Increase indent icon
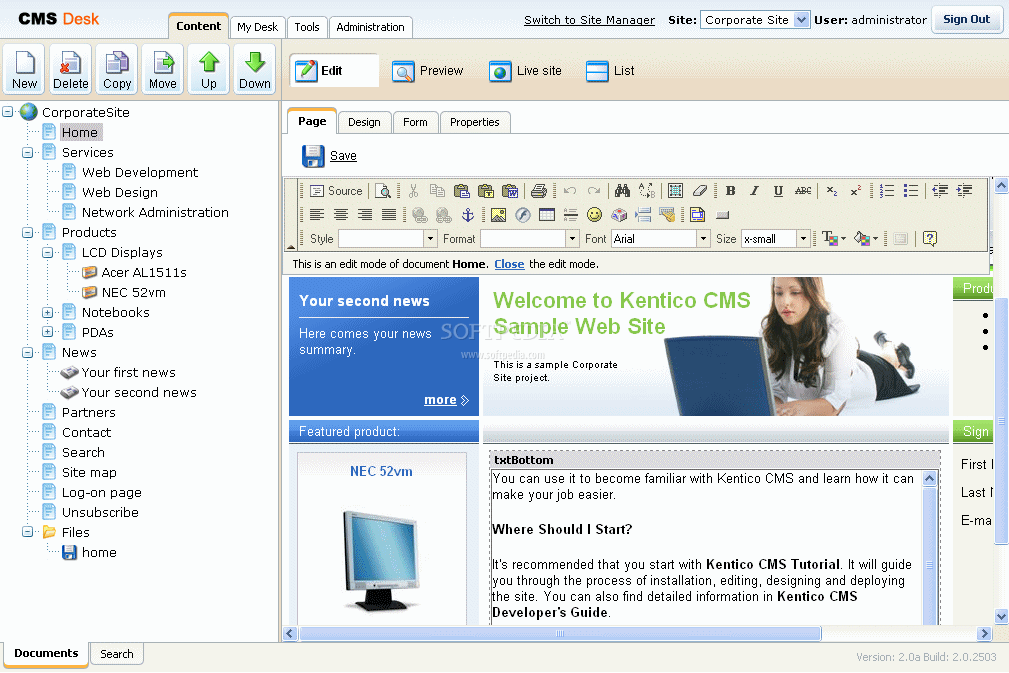The height and width of the screenshot is (673, 1009). click(964, 191)
